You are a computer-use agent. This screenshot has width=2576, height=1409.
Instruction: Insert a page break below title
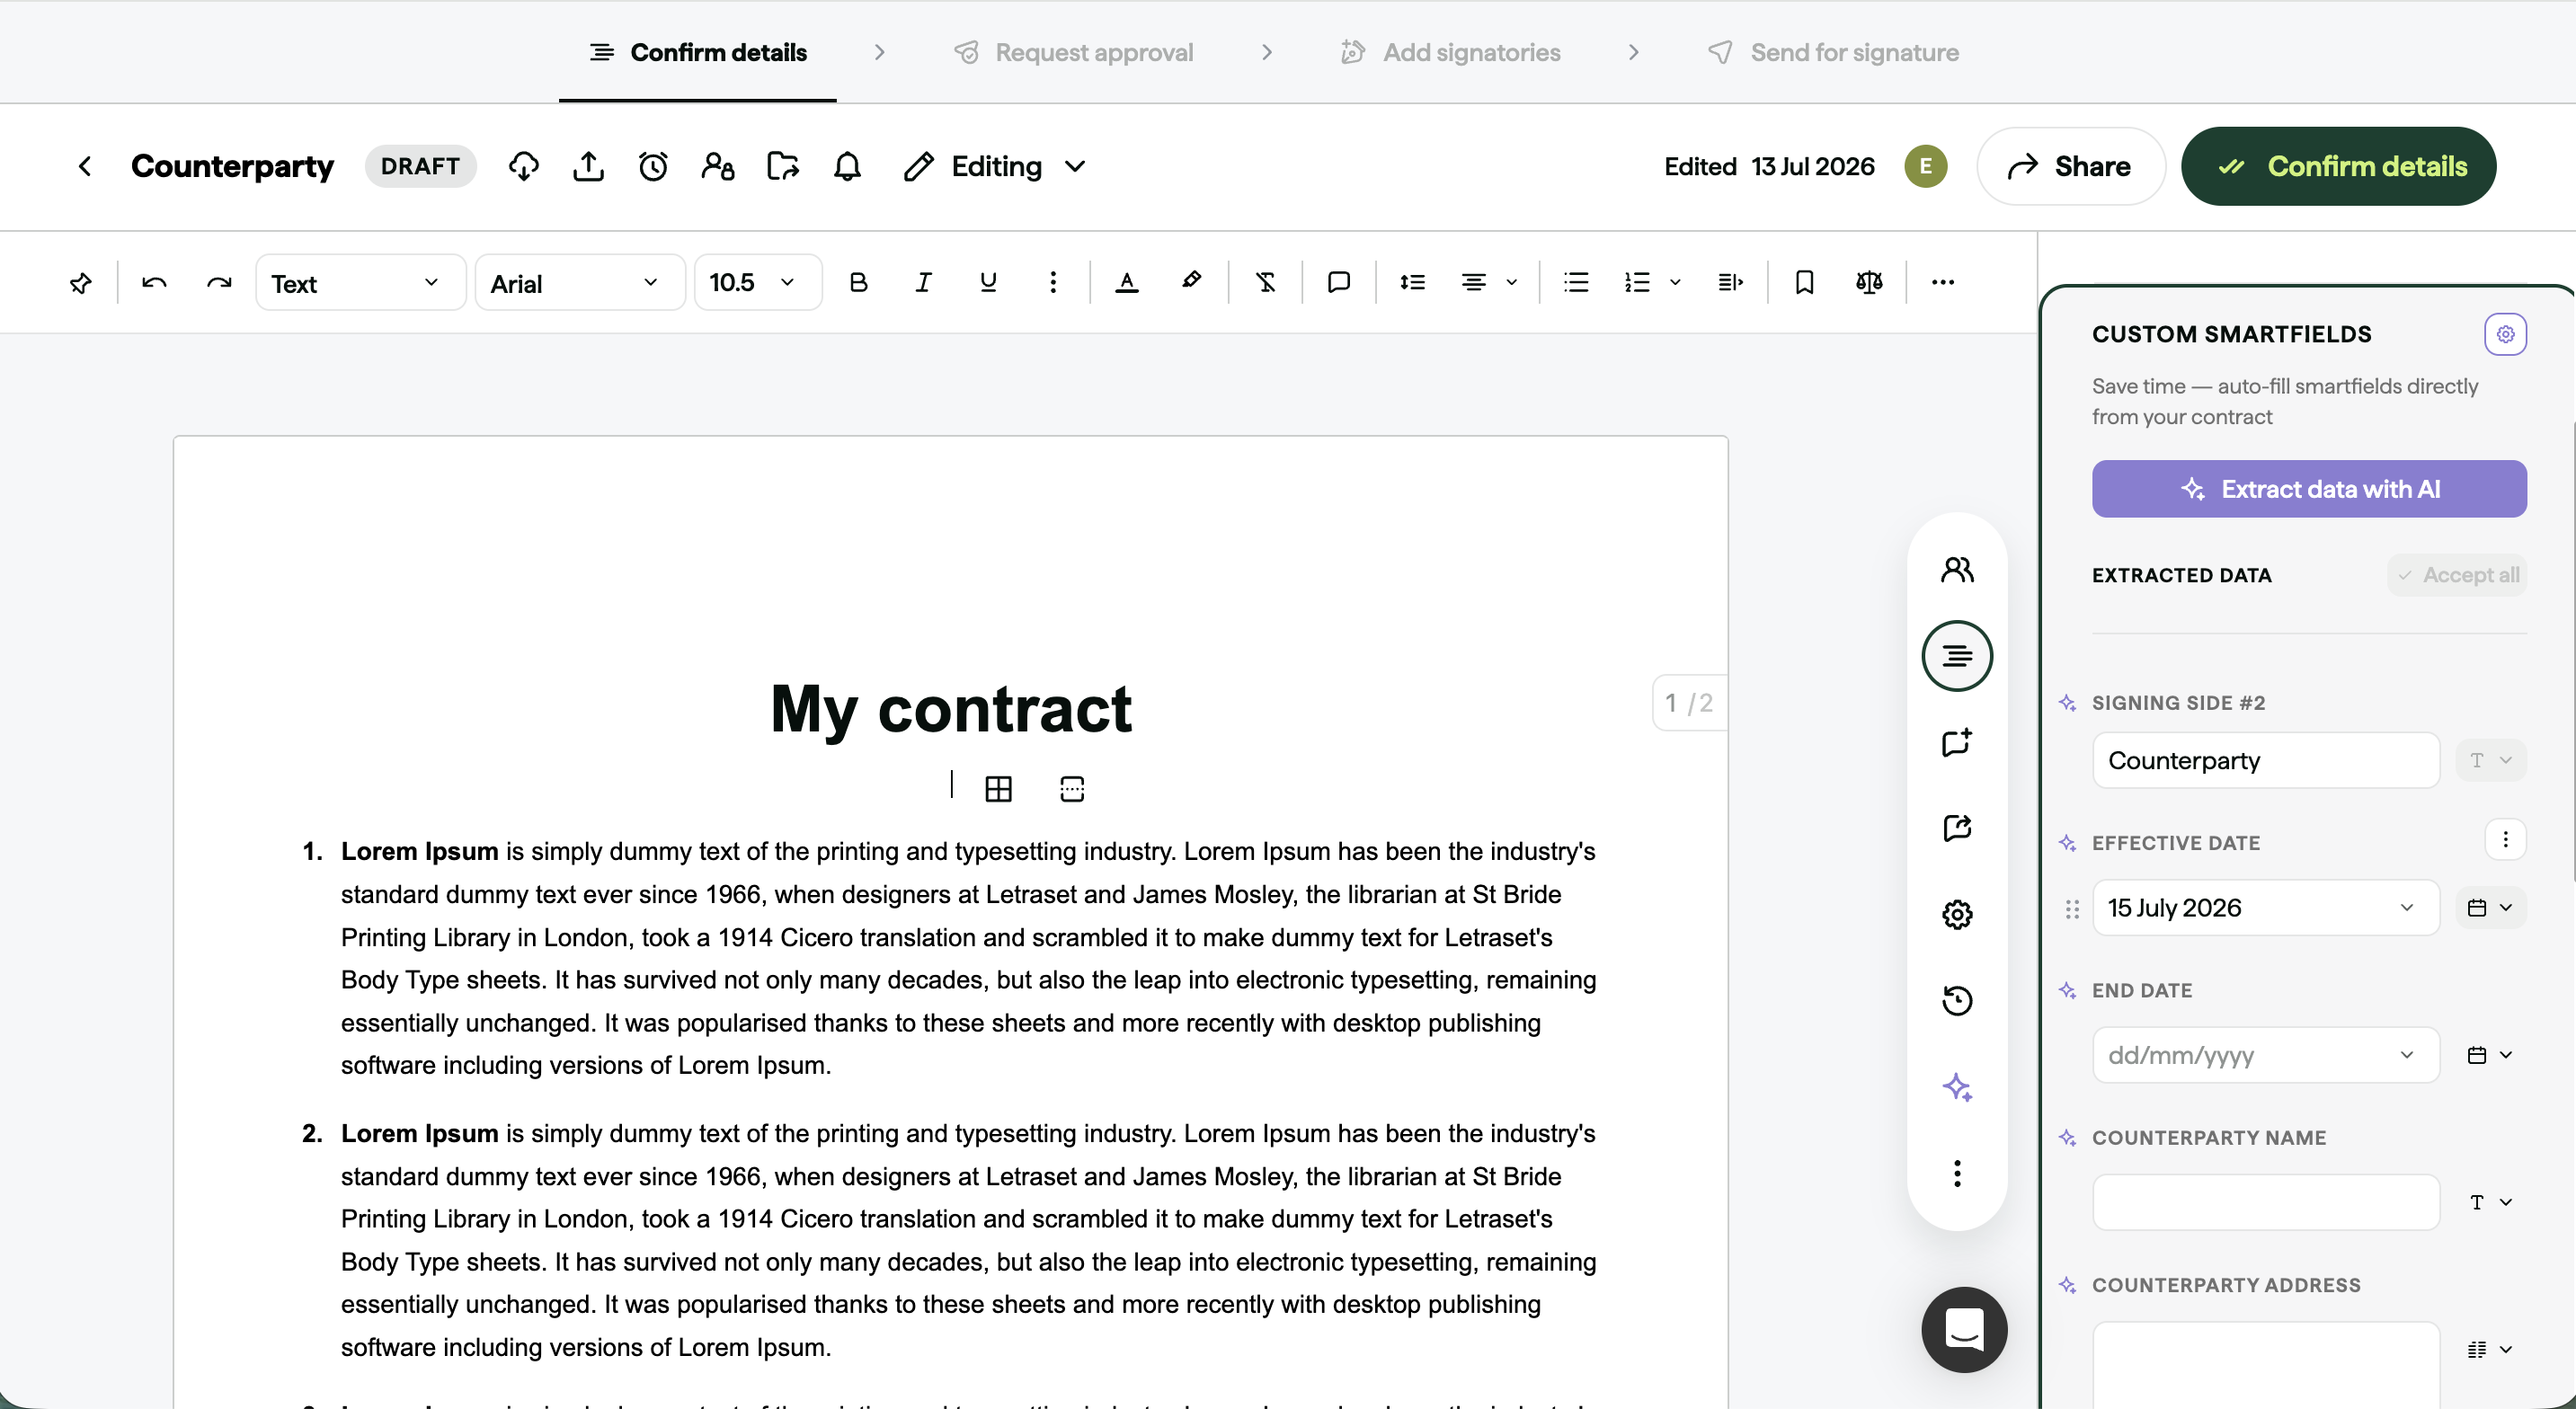1072,789
